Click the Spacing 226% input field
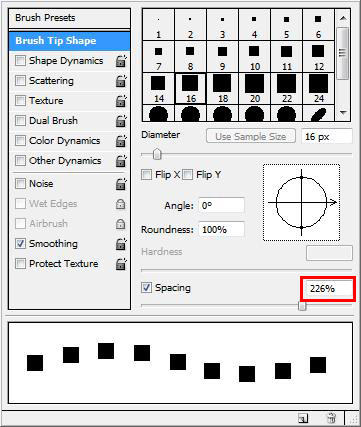 pyautogui.click(x=329, y=289)
